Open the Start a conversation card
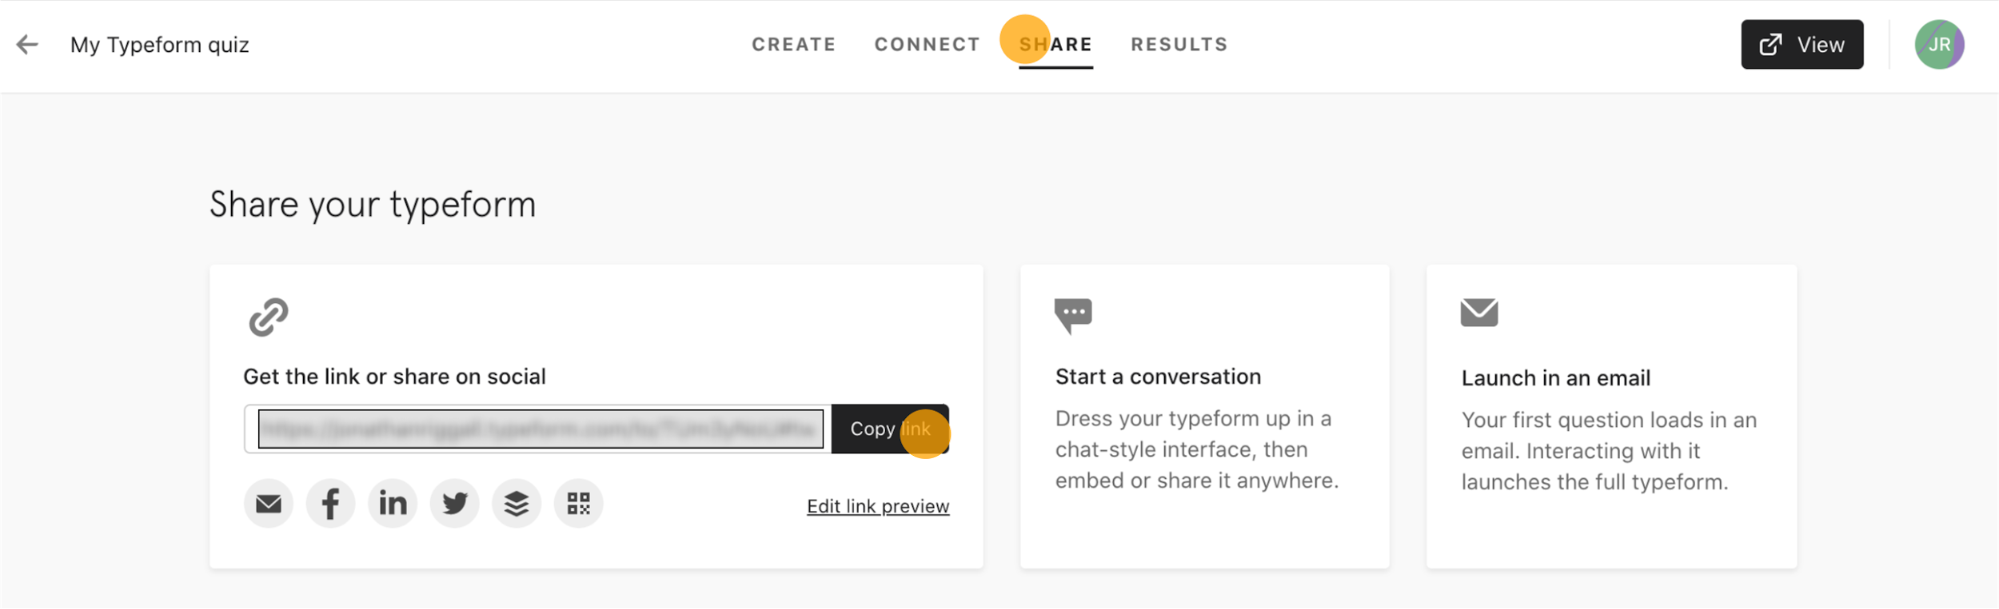Image resolution: width=1999 pixels, height=609 pixels. pyautogui.click(x=1204, y=417)
